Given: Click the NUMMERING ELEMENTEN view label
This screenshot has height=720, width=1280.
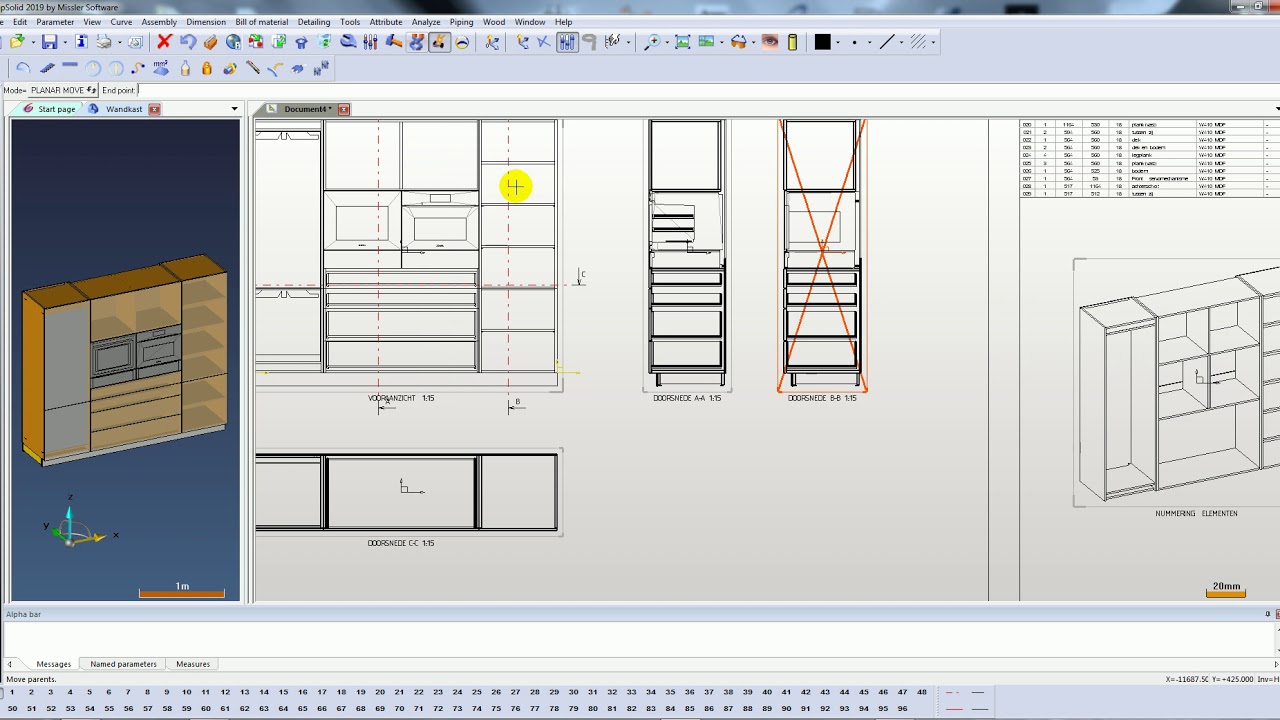Looking at the screenshot, I should tap(1196, 513).
